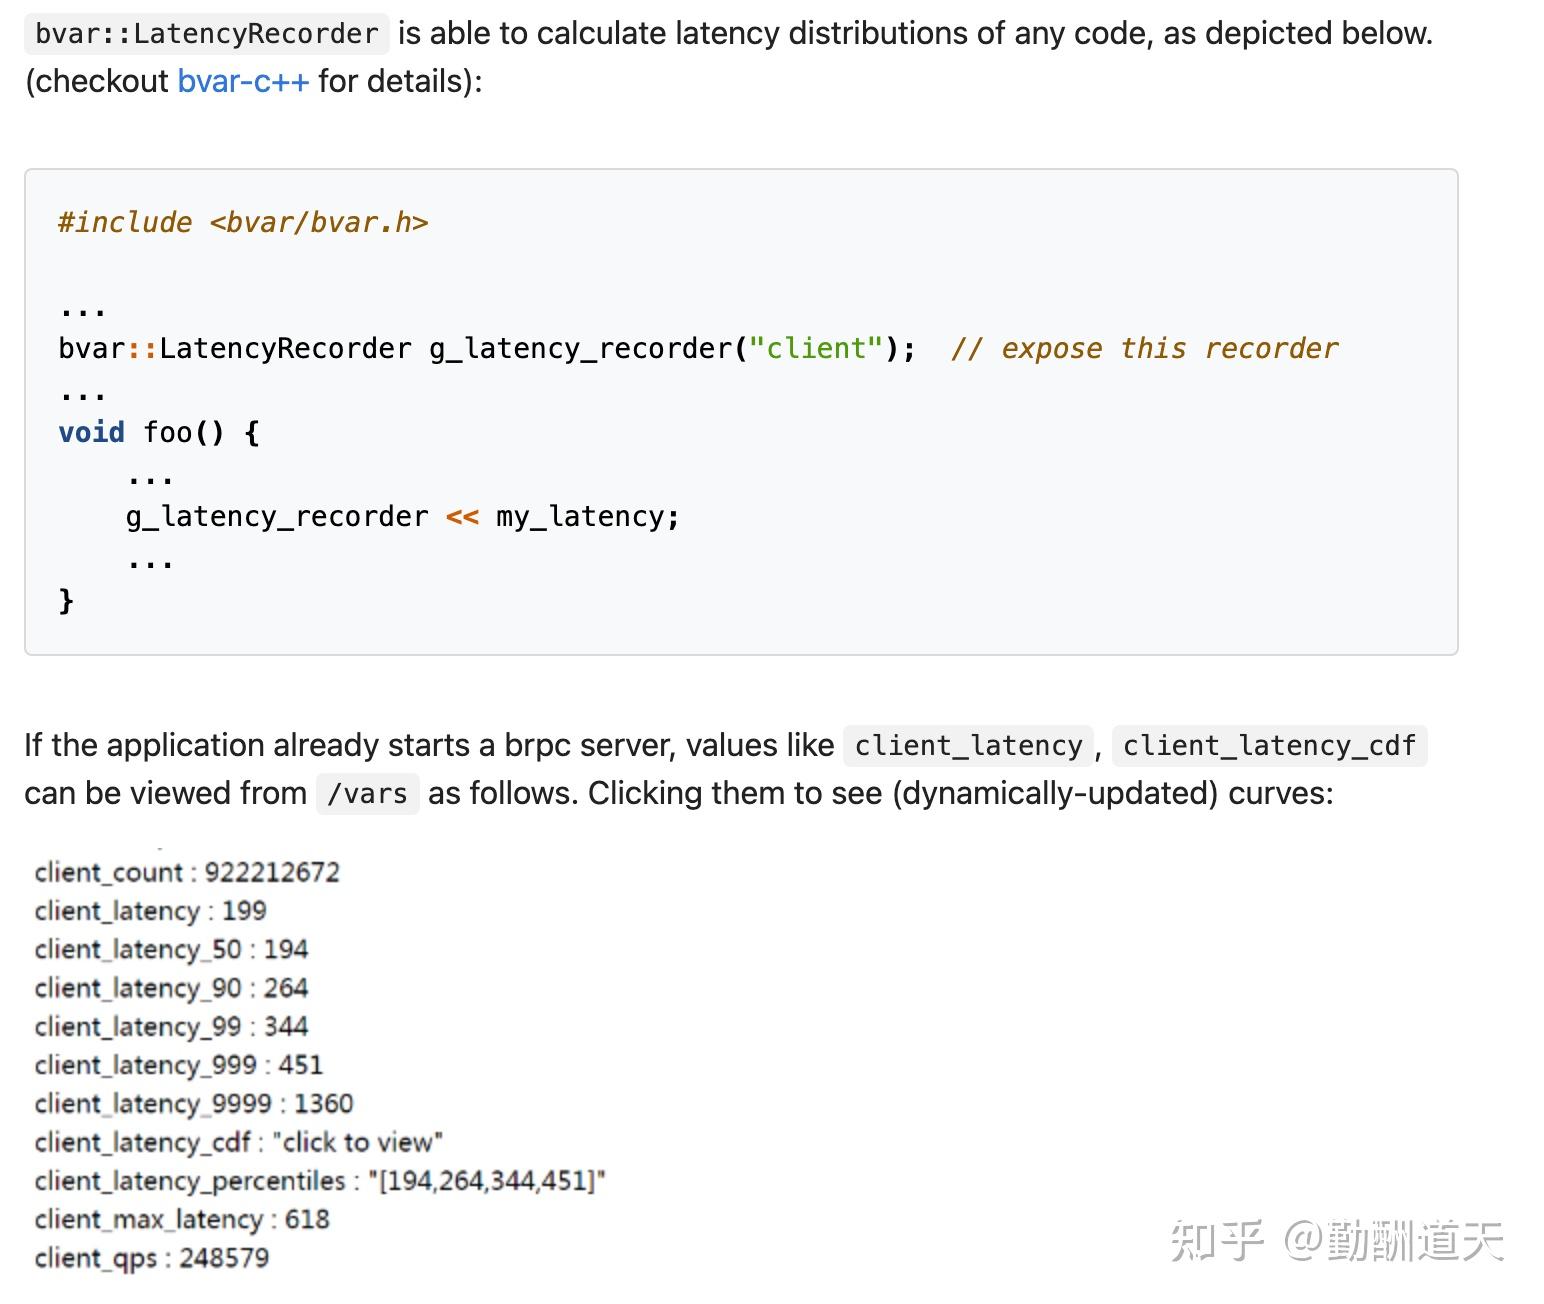
Task: Click the bvar::LatencyRecorder inline code at top
Action: click(206, 34)
